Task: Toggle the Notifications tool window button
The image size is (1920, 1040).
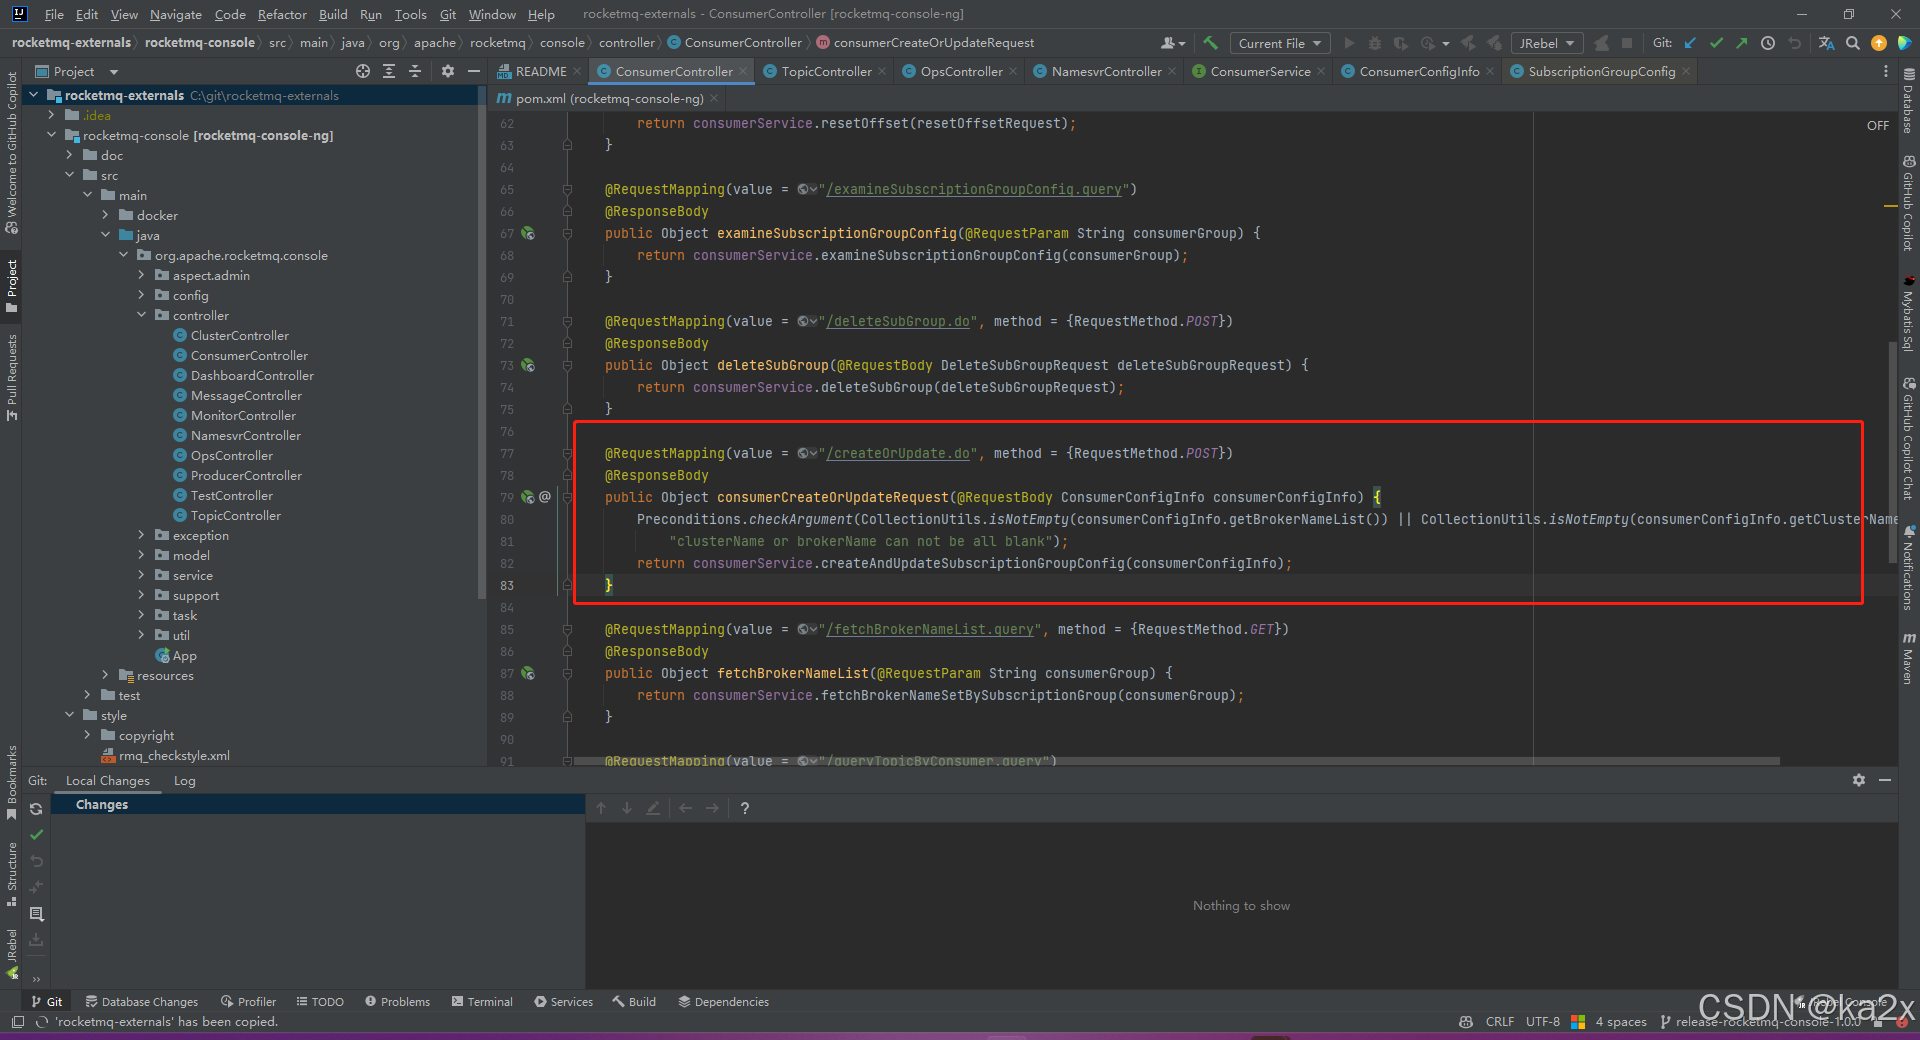Action: 1908,568
